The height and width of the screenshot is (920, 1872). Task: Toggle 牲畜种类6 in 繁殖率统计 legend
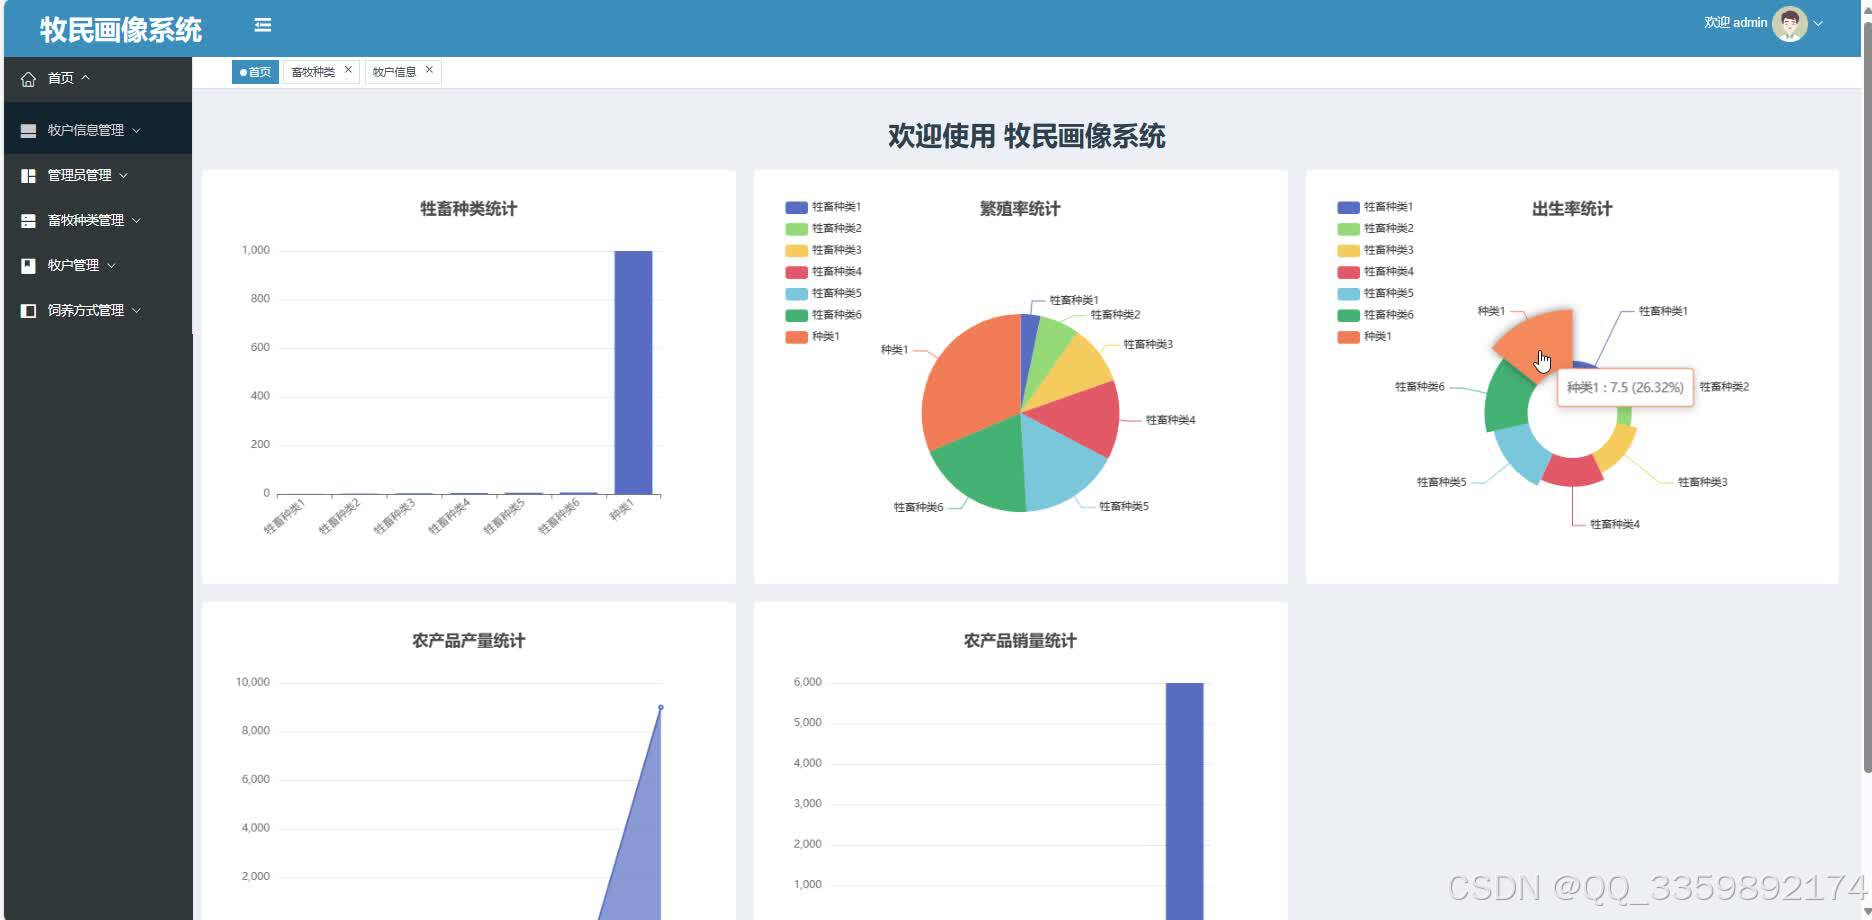pos(823,315)
